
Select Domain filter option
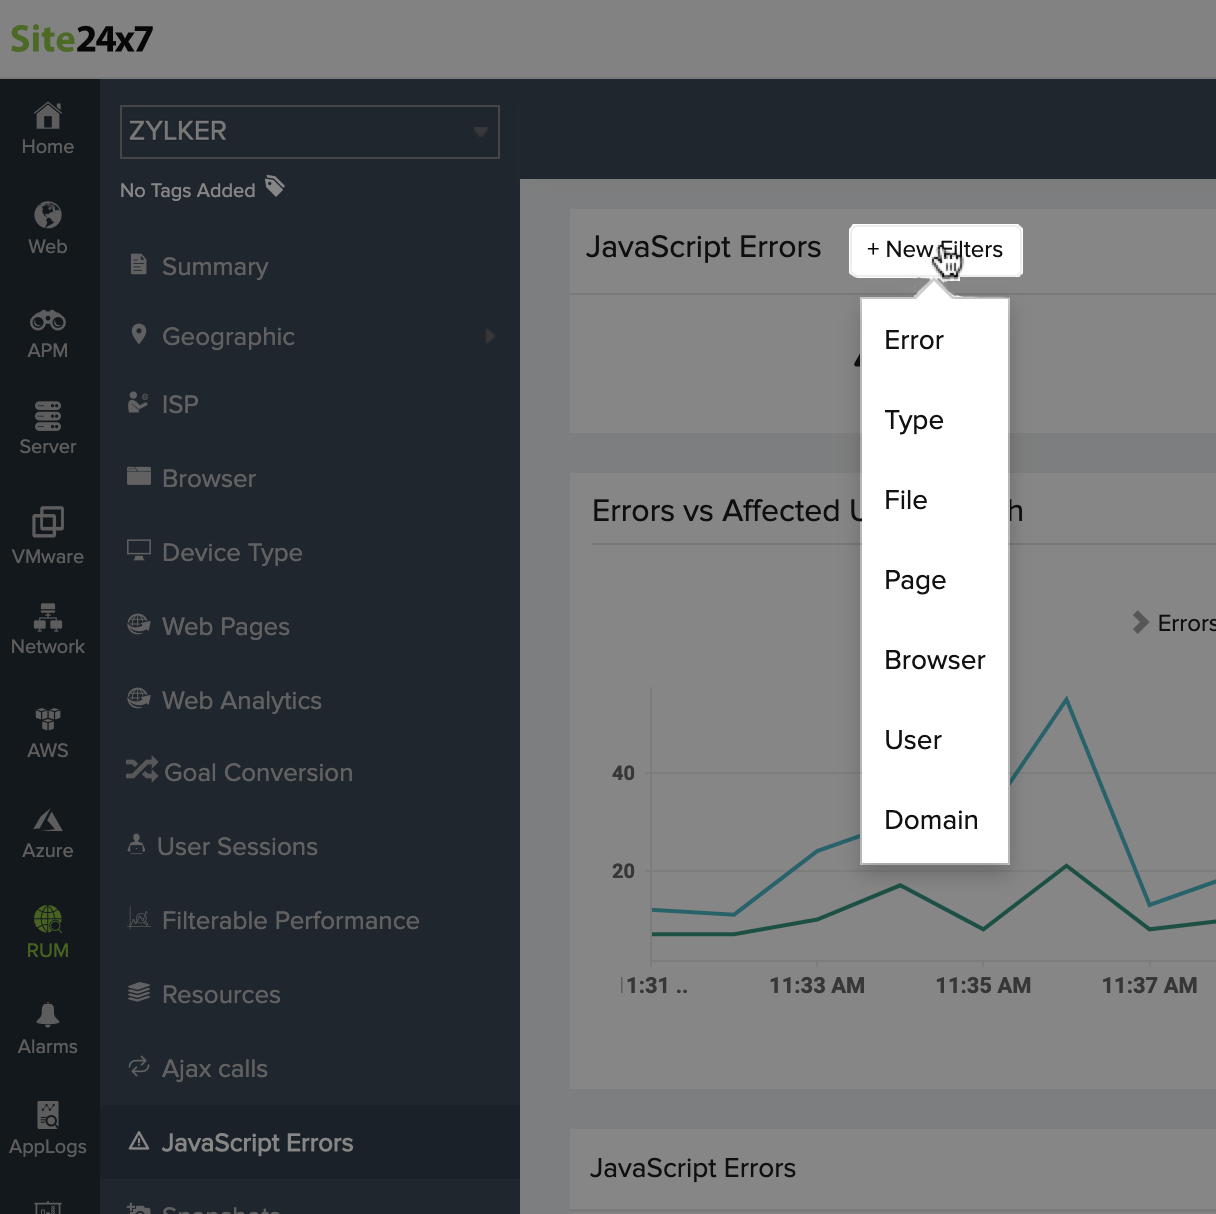[930, 820]
